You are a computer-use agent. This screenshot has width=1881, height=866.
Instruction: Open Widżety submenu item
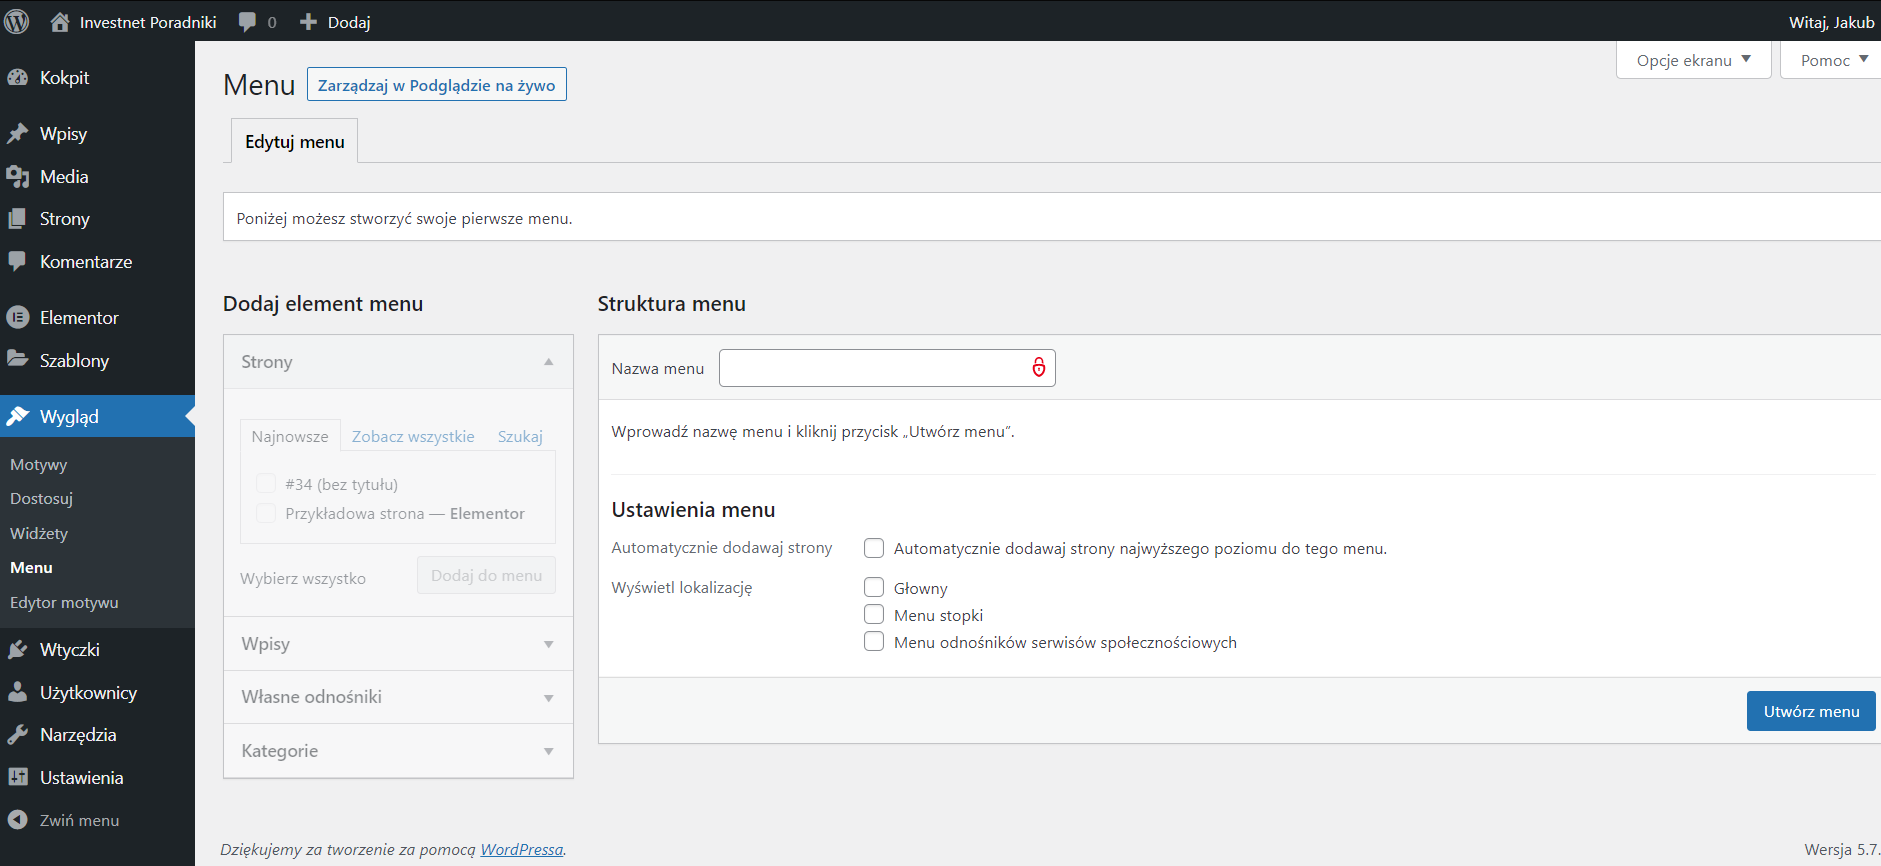point(39,533)
